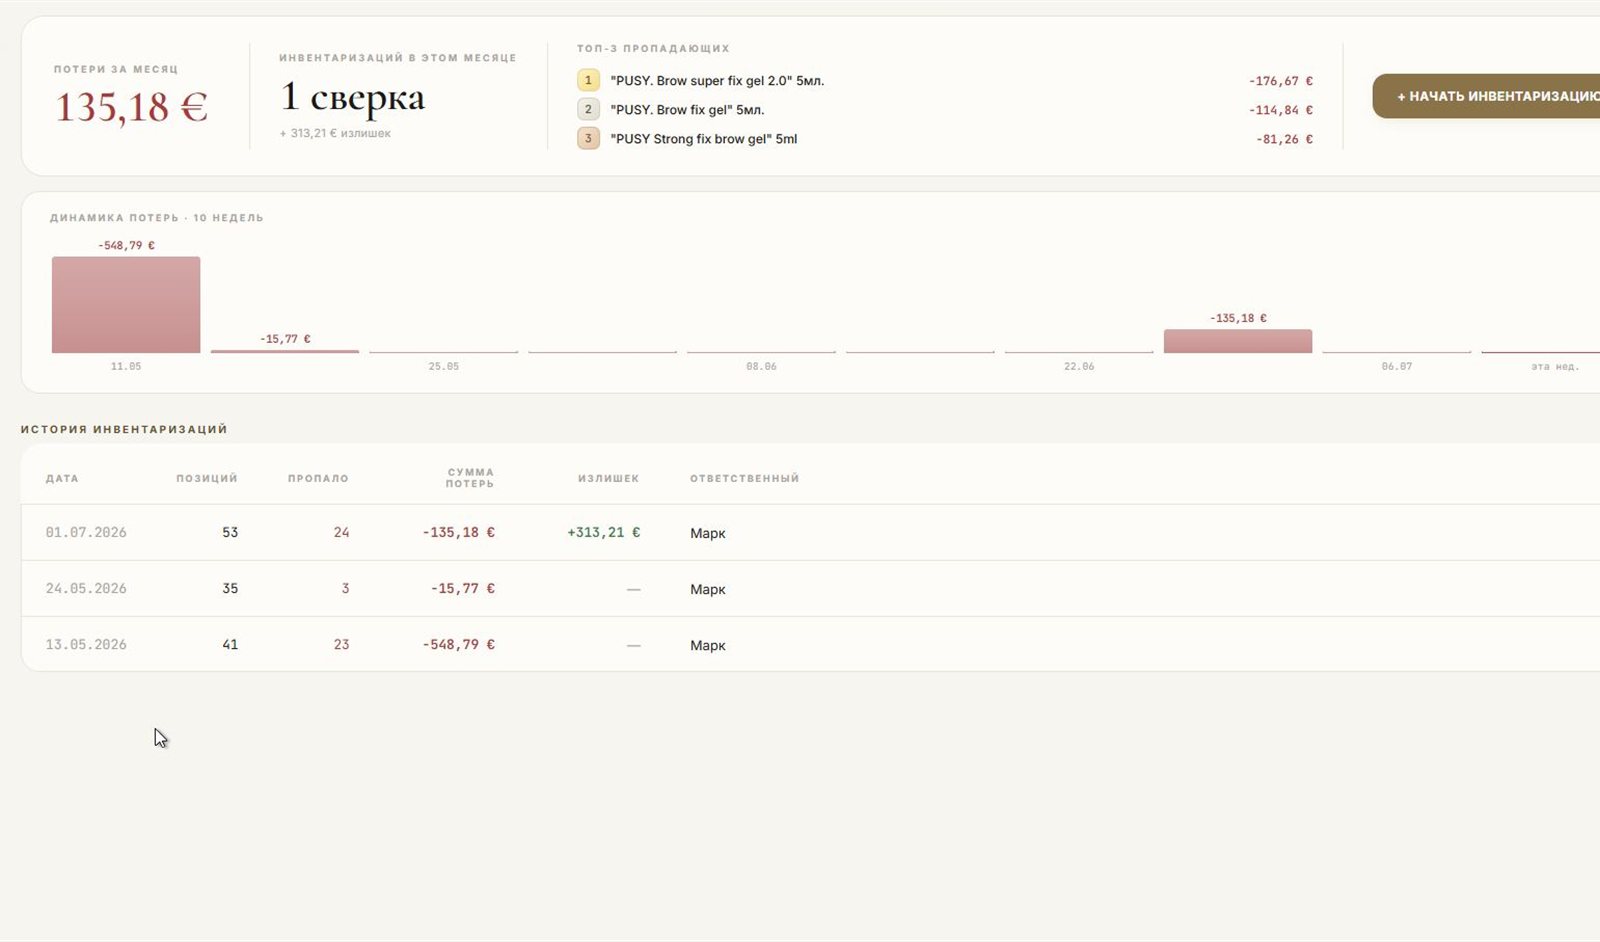Click the -114,84 € loss value
Viewport: 1600px width, 942px height.
point(1280,110)
